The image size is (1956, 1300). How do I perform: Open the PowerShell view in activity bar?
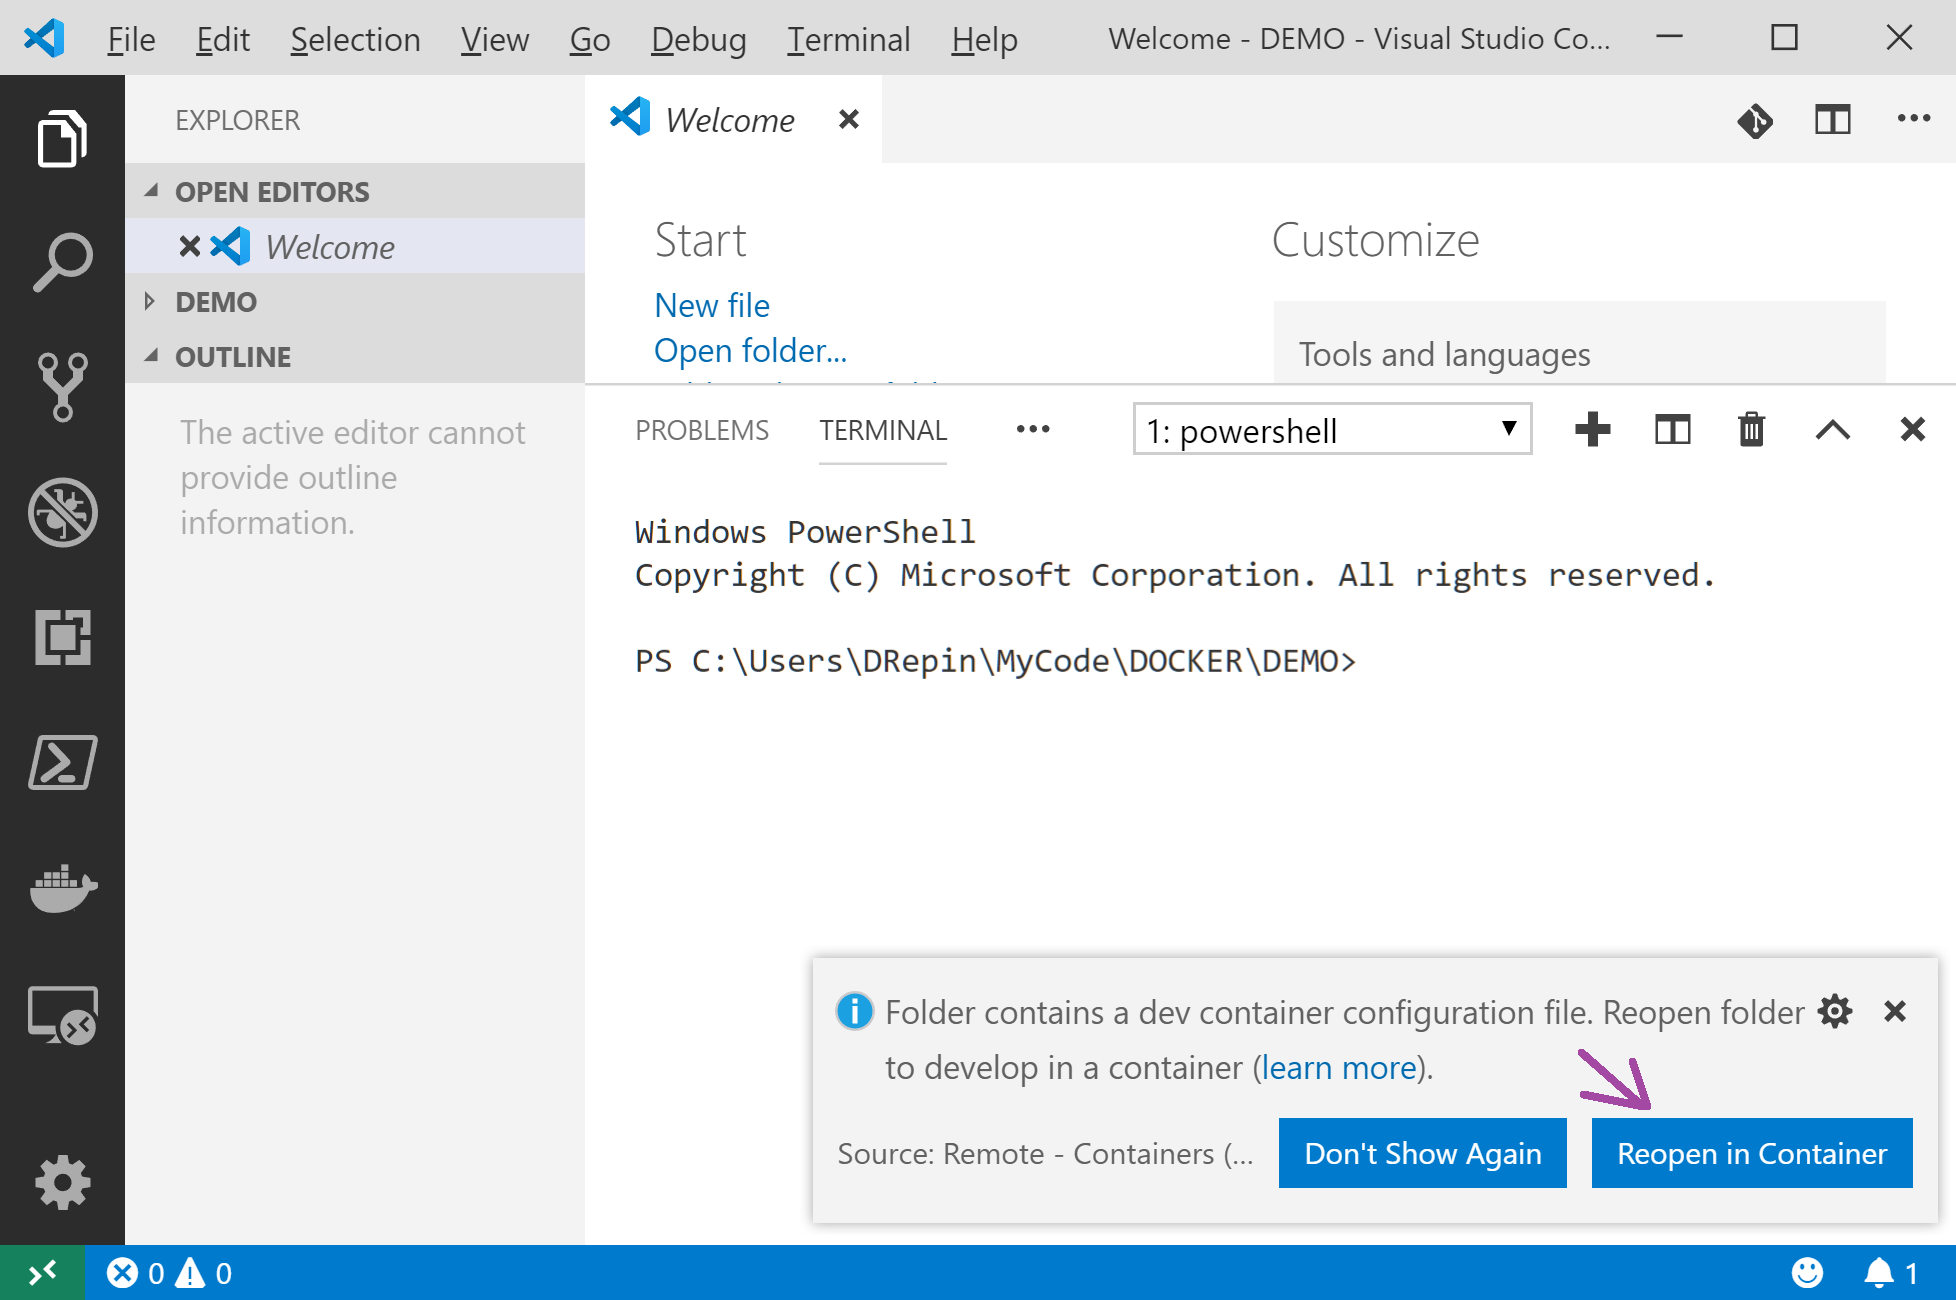tap(62, 762)
